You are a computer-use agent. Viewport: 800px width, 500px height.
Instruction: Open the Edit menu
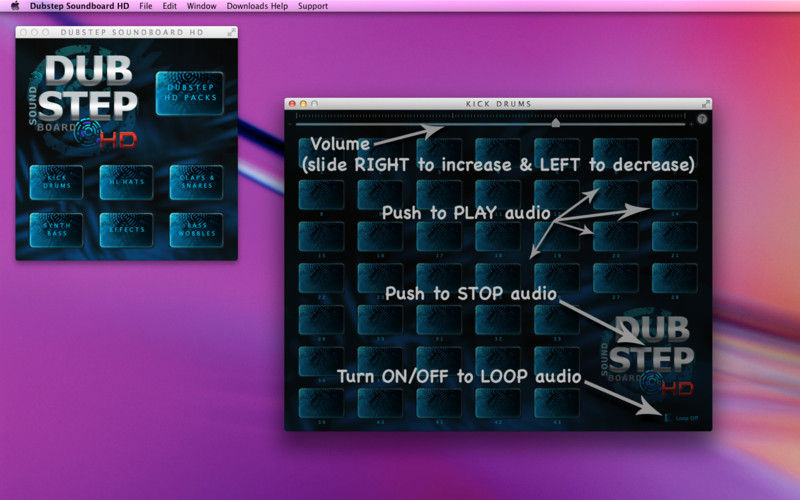coord(169,6)
